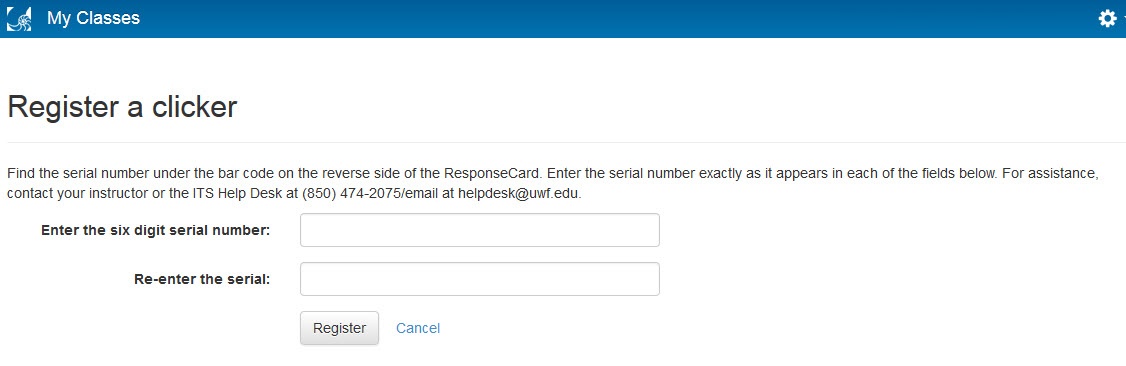Click the 'Enter the six digit serial number' label
The image size is (1126, 366).
[156, 230]
